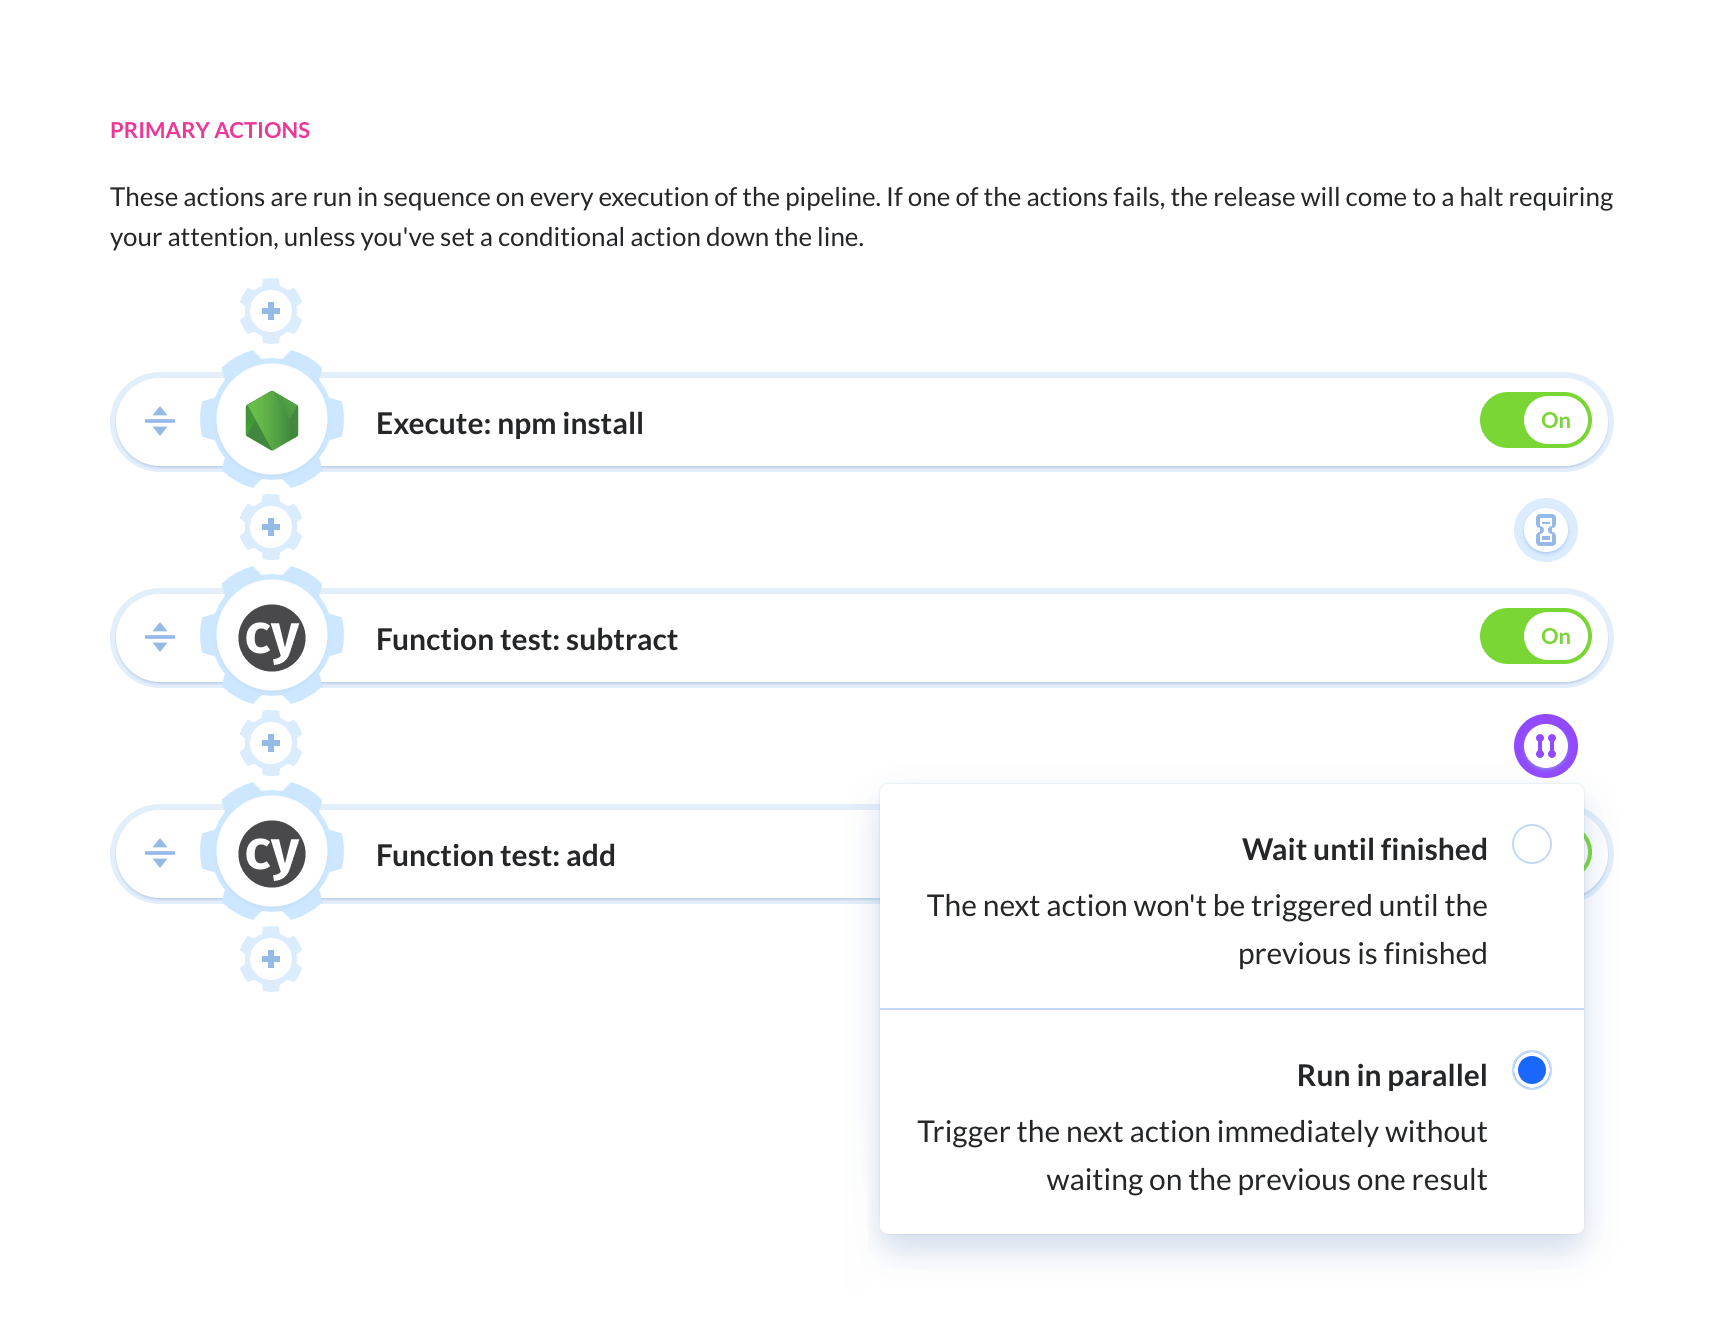This screenshot has height=1318, width=1730.
Task: Click the Cypress icon of subtract test
Action: point(272,637)
